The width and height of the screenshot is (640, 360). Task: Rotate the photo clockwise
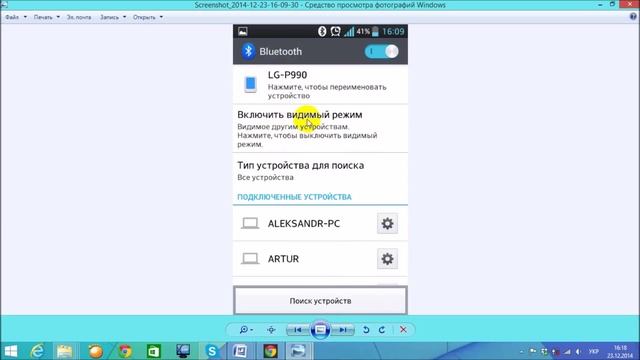(x=382, y=329)
